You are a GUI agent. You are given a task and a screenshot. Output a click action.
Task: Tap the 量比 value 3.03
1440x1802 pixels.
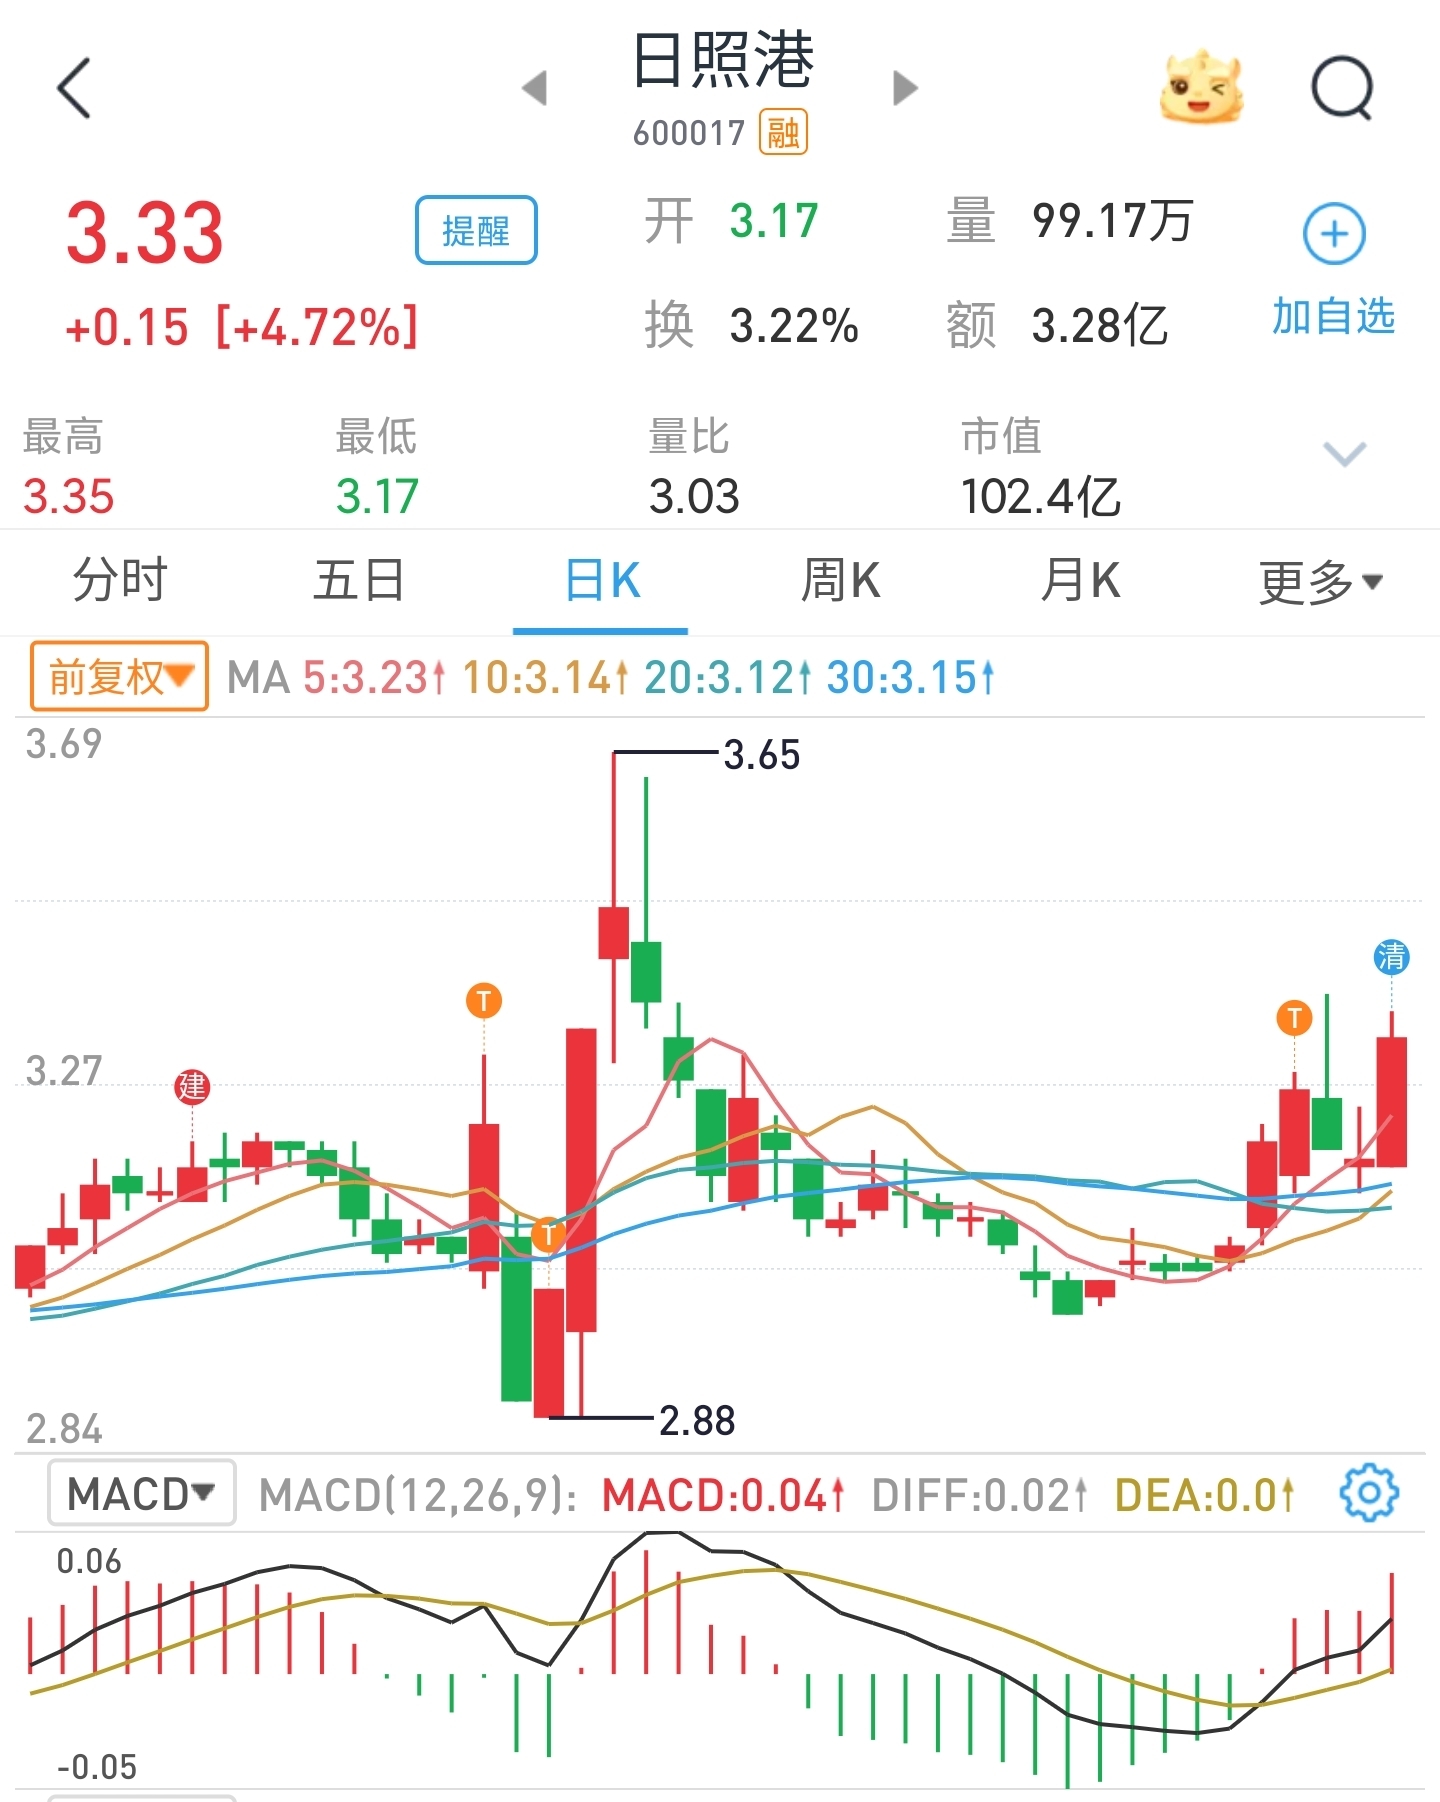(694, 497)
